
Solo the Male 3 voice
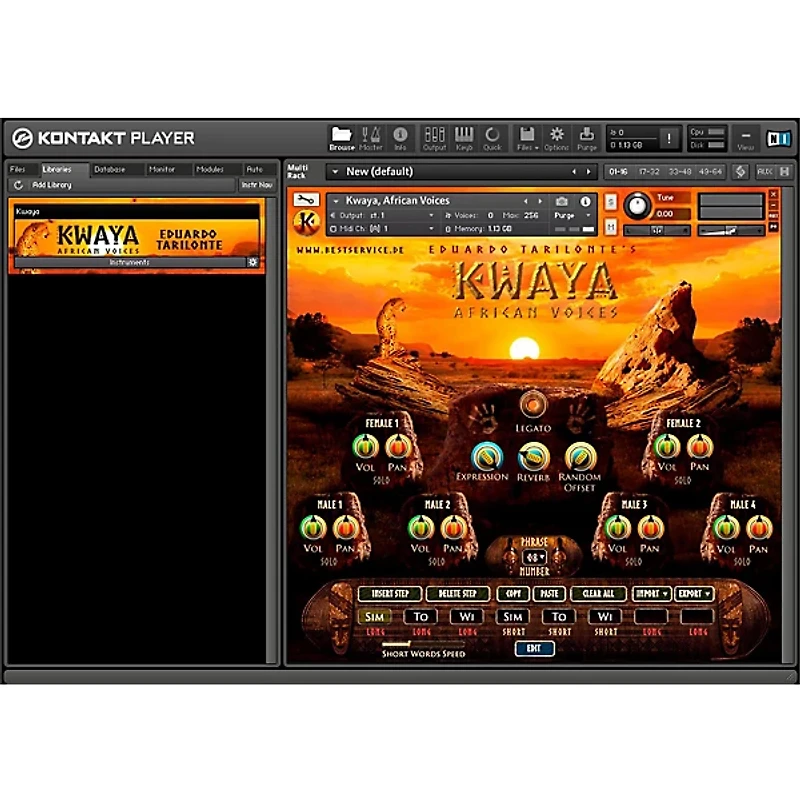(634, 562)
